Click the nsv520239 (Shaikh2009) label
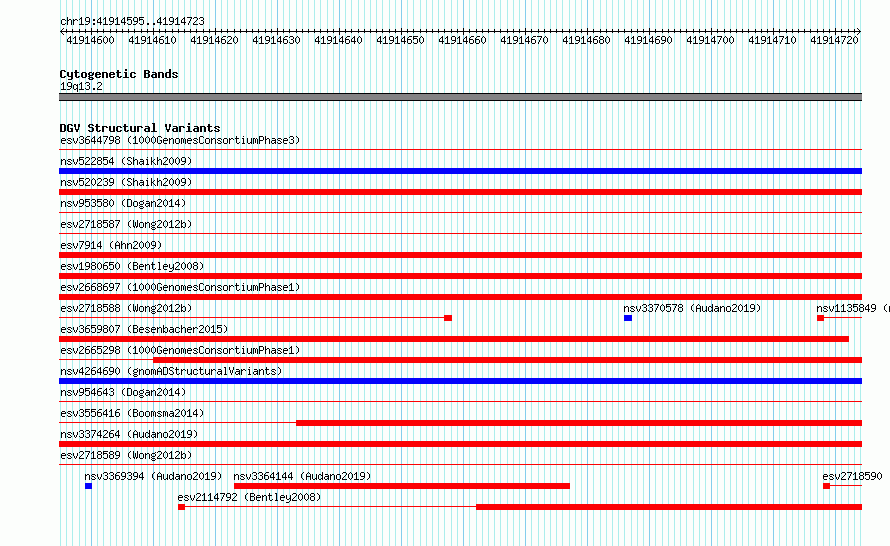Screen dimensions: 890x546 click(x=126, y=182)
